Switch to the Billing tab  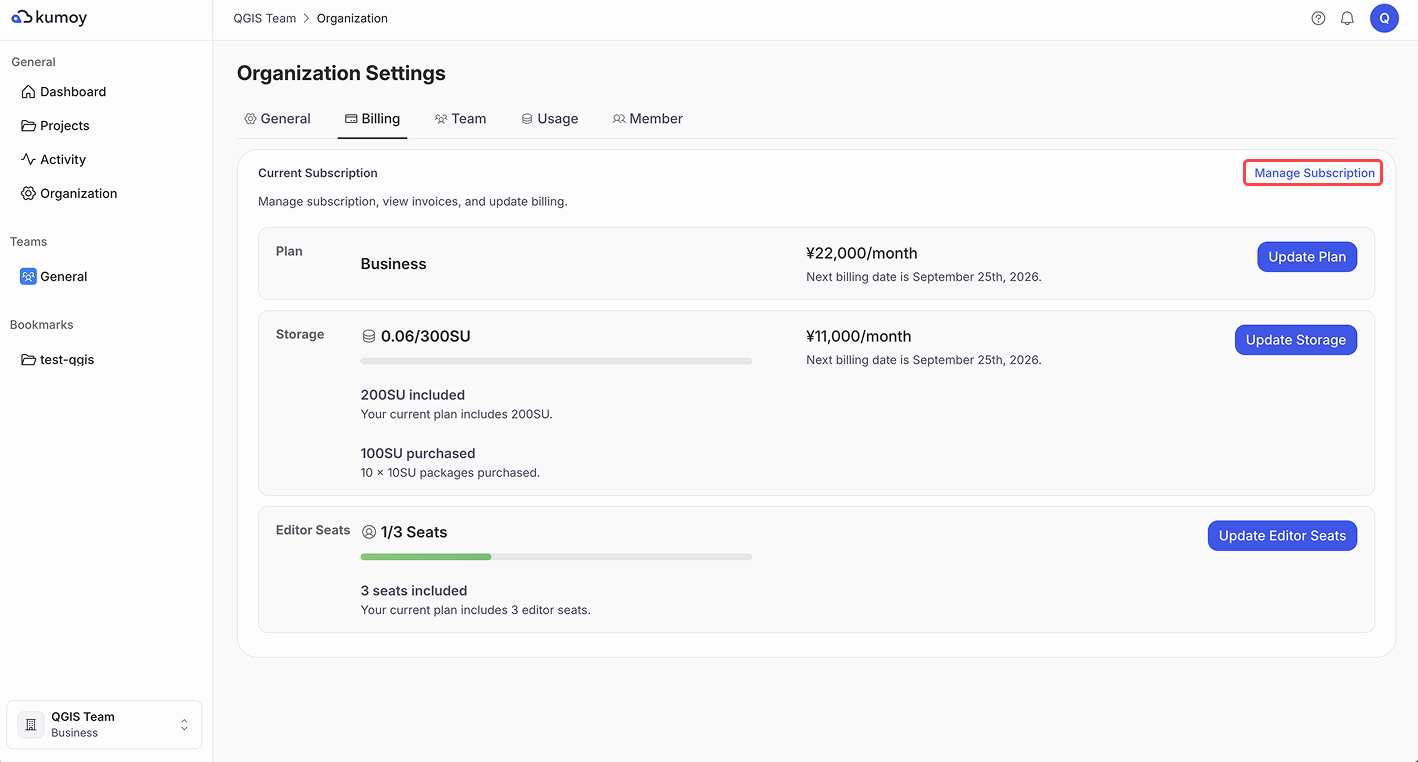372,119
